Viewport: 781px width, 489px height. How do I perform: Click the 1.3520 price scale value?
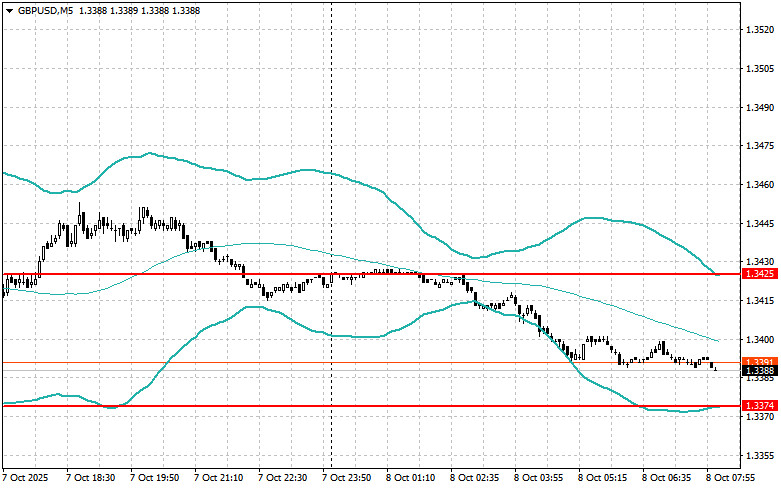(x=760, y=30)
